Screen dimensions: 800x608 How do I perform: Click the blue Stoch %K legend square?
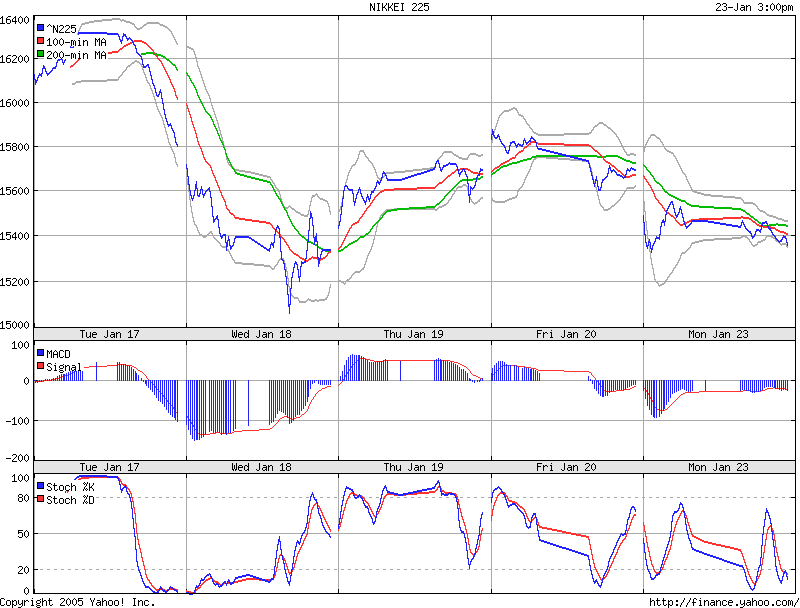40,486
